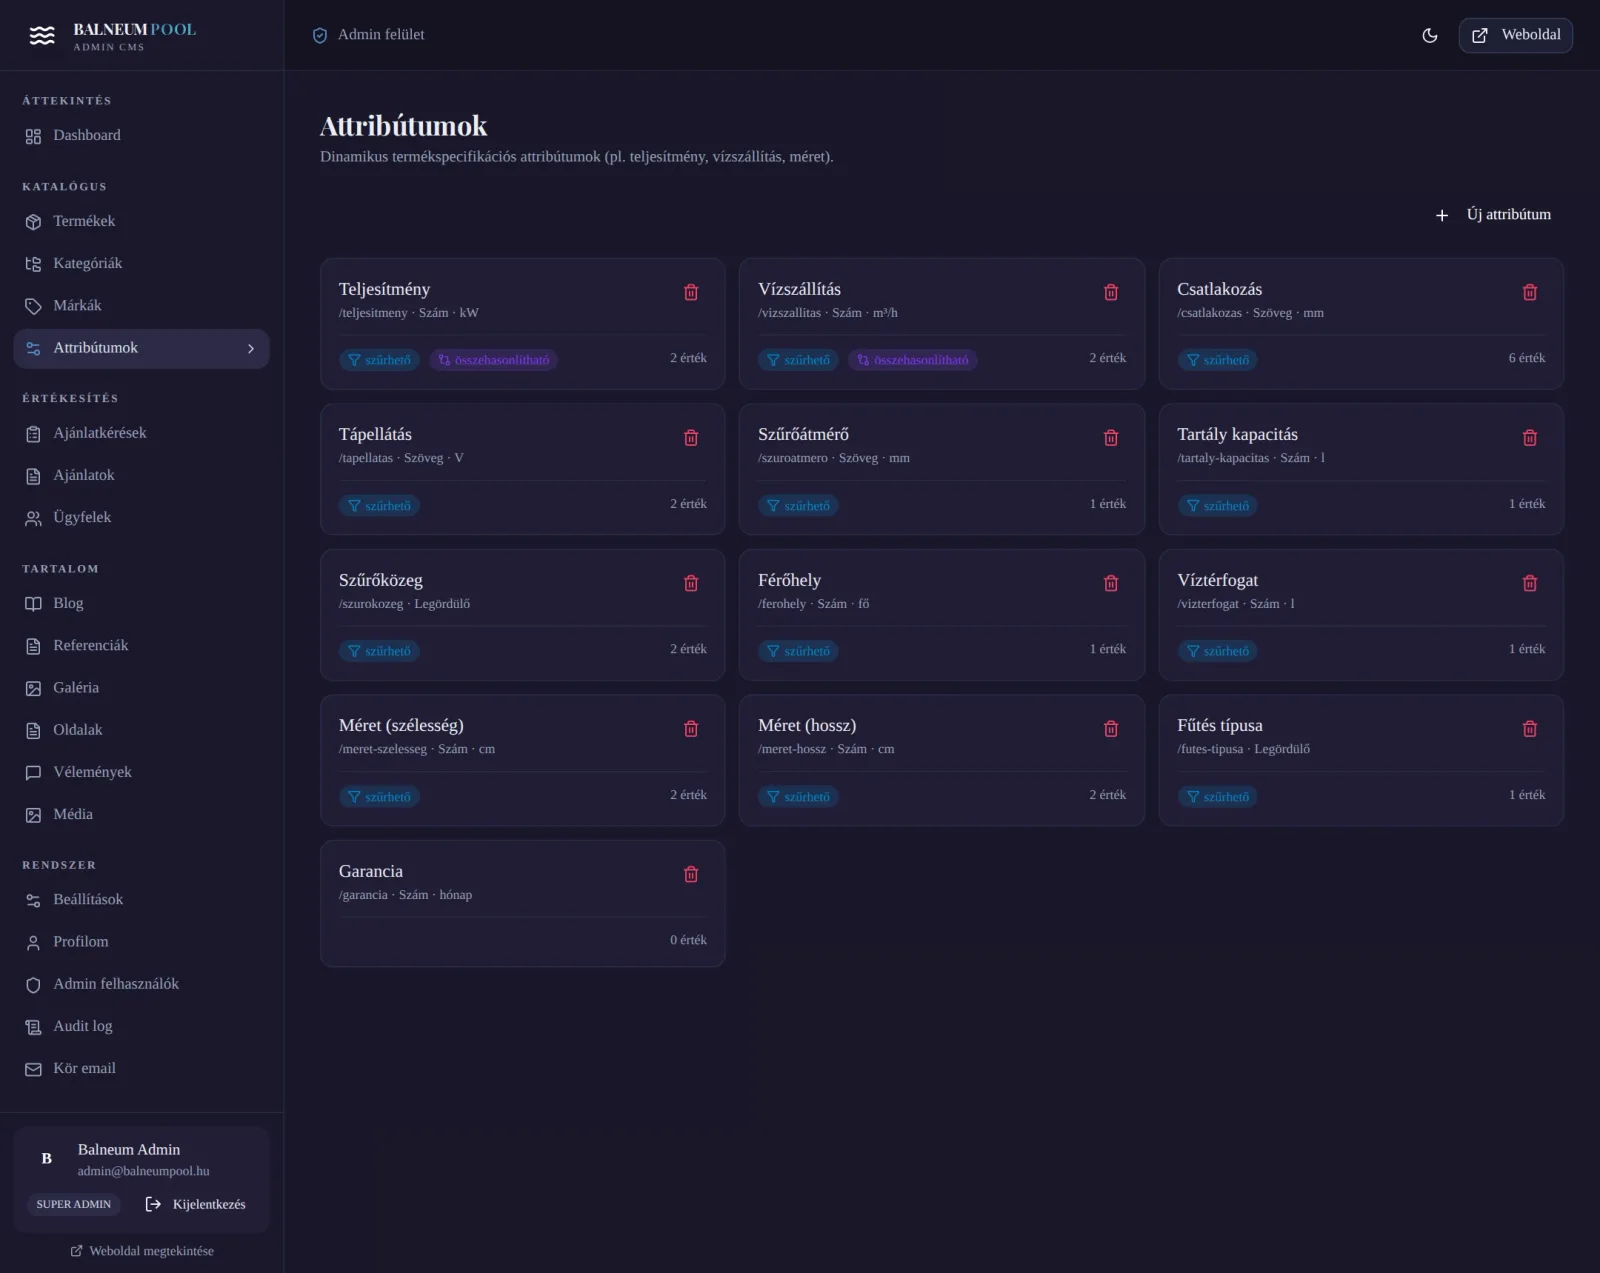
Task: Click '/garancia · Szám · hónap' subtitle
Action: 405,895
